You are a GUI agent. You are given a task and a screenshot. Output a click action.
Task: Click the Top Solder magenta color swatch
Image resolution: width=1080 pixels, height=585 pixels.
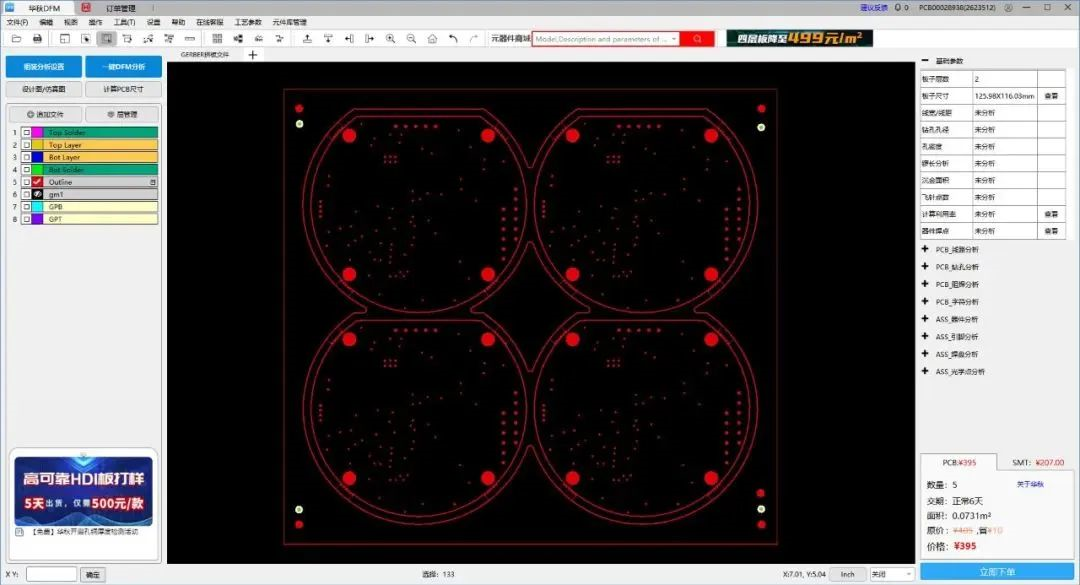click(37, 132)
